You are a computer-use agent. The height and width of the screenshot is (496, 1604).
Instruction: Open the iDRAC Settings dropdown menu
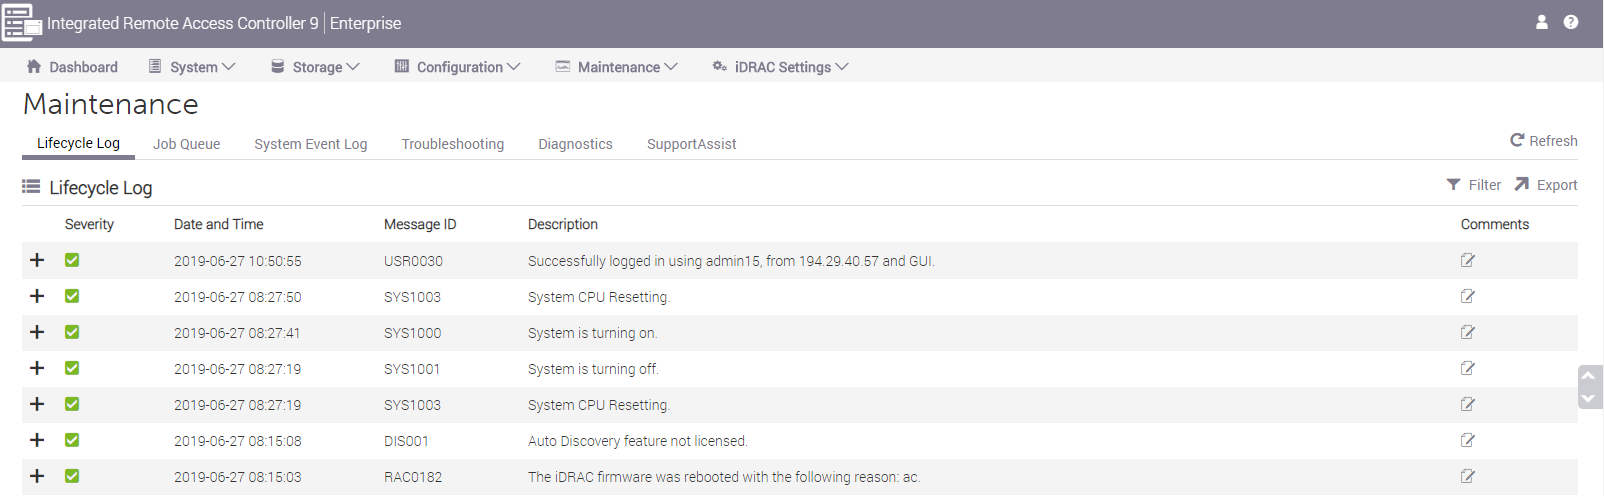click(x=780, y=67)
